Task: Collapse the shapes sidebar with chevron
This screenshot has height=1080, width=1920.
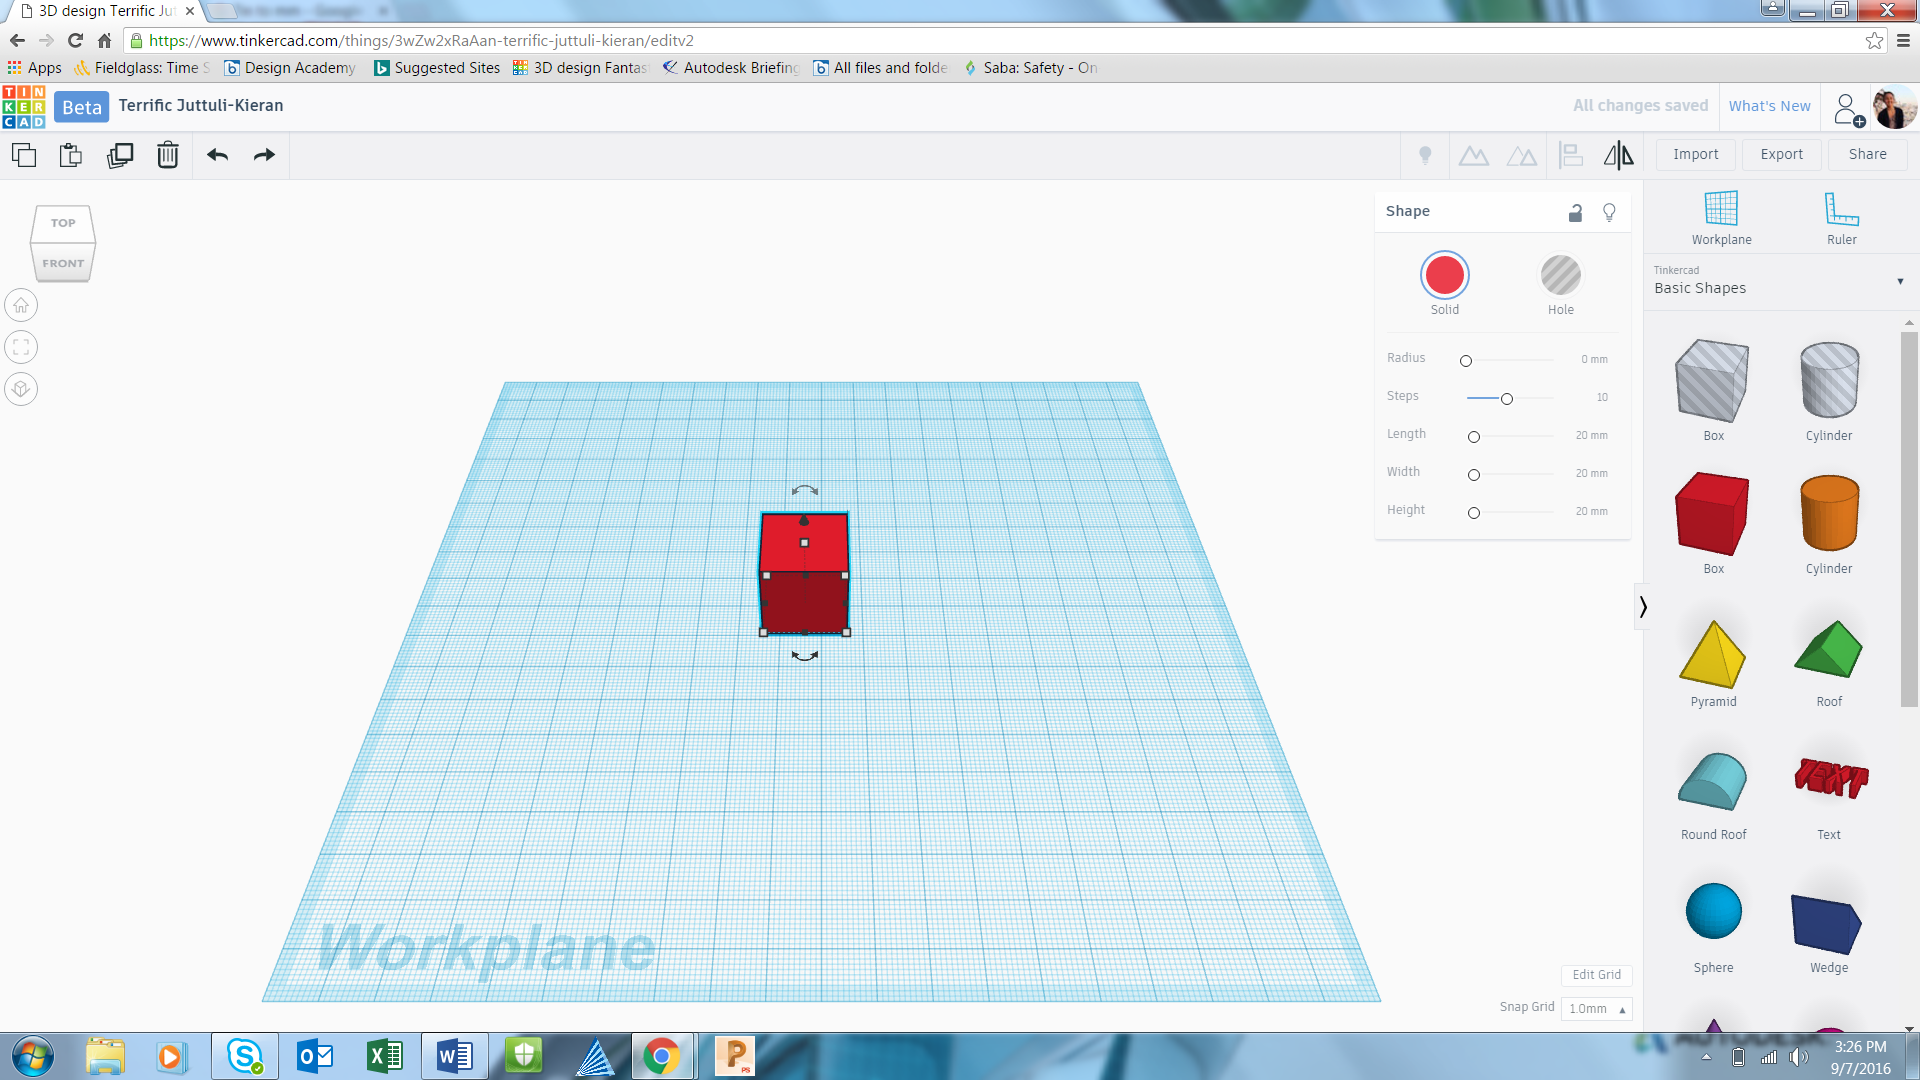Action: (1642, 607)
